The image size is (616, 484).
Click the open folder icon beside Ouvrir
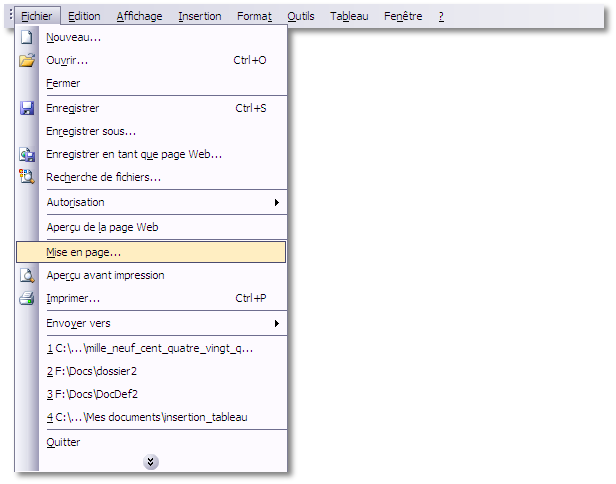pos(27,60)
